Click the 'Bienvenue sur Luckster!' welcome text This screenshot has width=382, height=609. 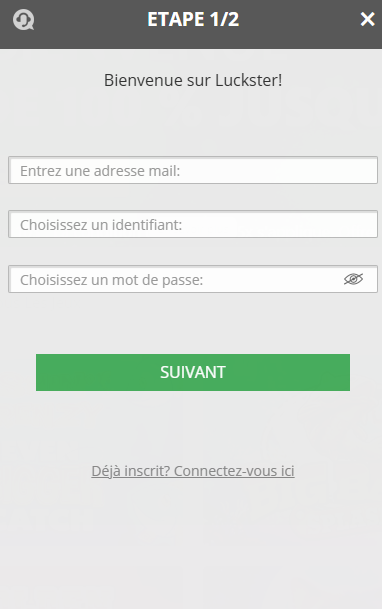click(193, 80)
